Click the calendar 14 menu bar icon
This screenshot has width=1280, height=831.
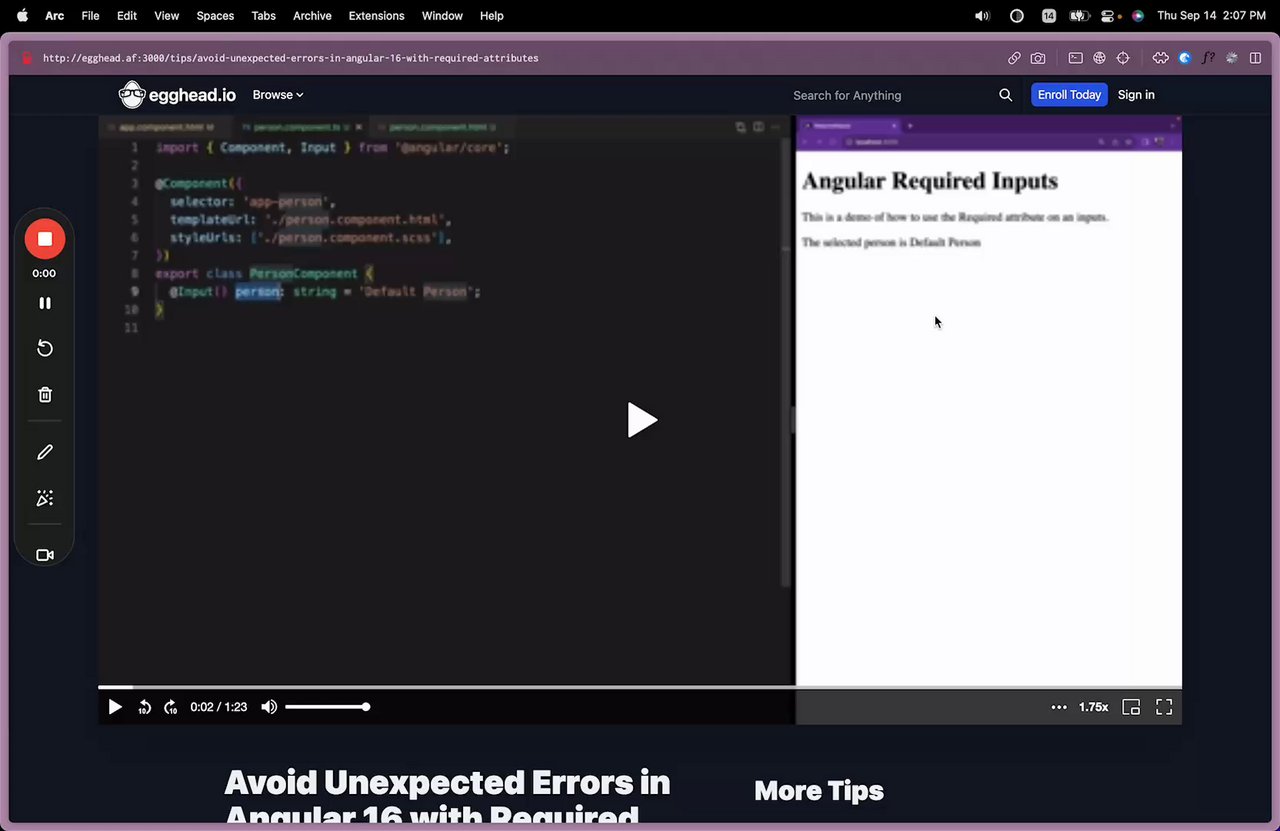[x=1049, y=16]
